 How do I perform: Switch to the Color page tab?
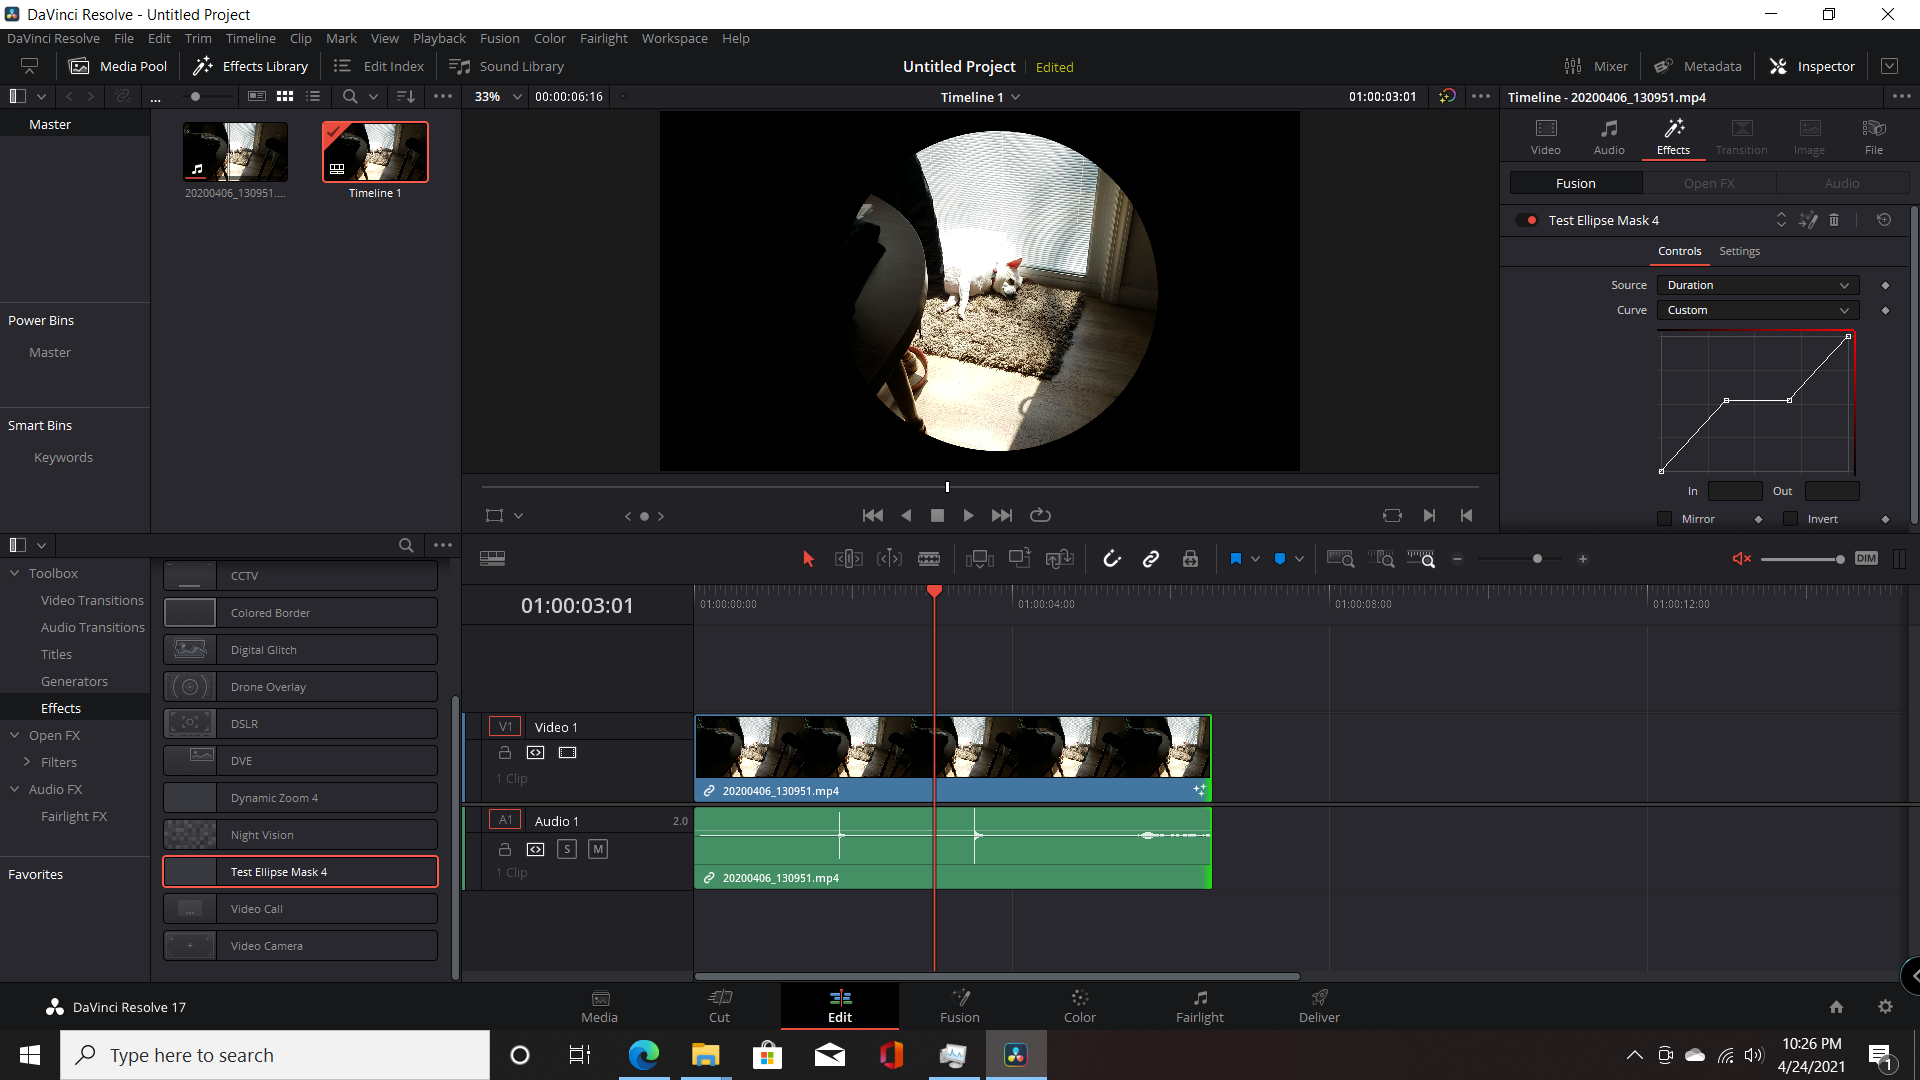point(1079,1006)
